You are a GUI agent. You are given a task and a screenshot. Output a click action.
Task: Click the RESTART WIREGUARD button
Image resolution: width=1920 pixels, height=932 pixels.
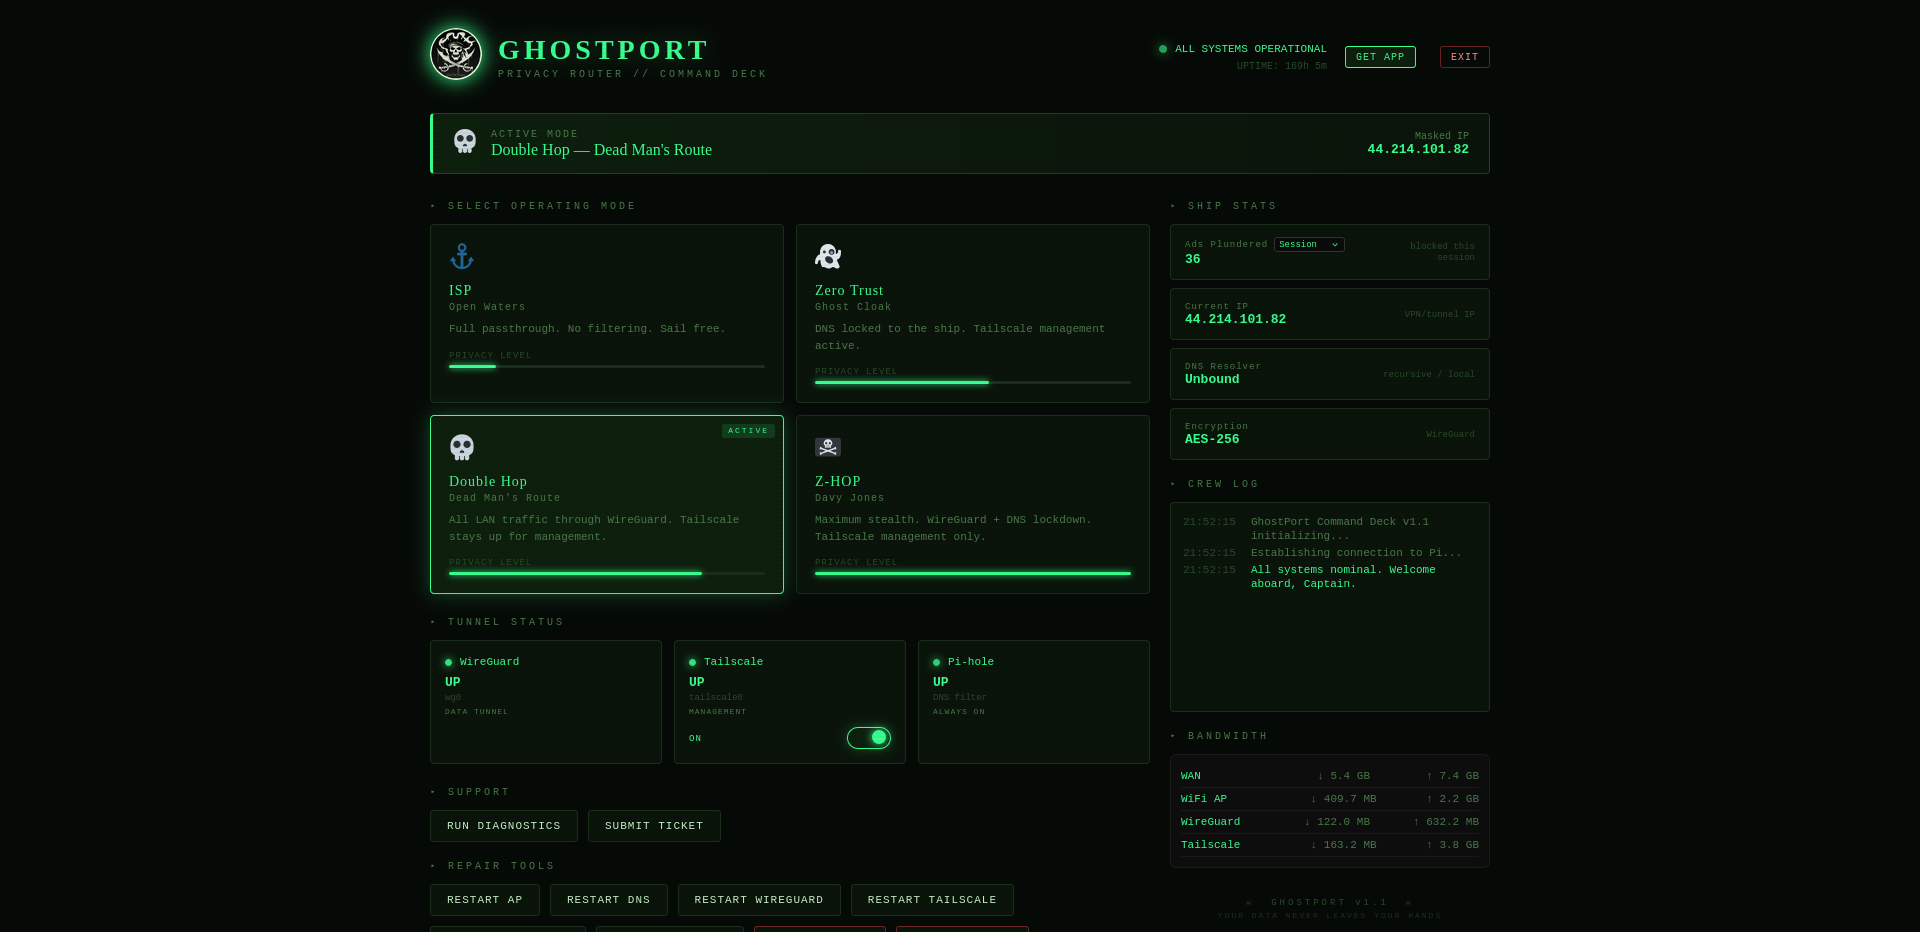pyautogui.click(x=759, y=900)
